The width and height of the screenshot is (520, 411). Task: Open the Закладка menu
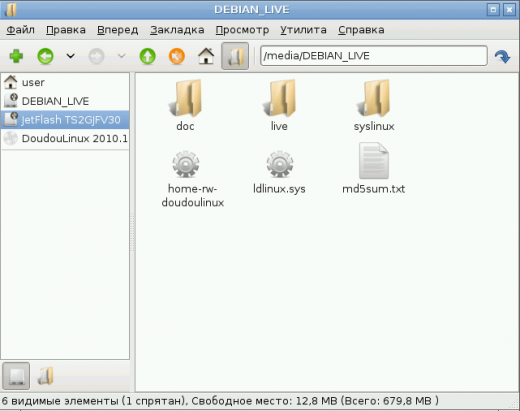pyautogui.click(x=177, y=30)
